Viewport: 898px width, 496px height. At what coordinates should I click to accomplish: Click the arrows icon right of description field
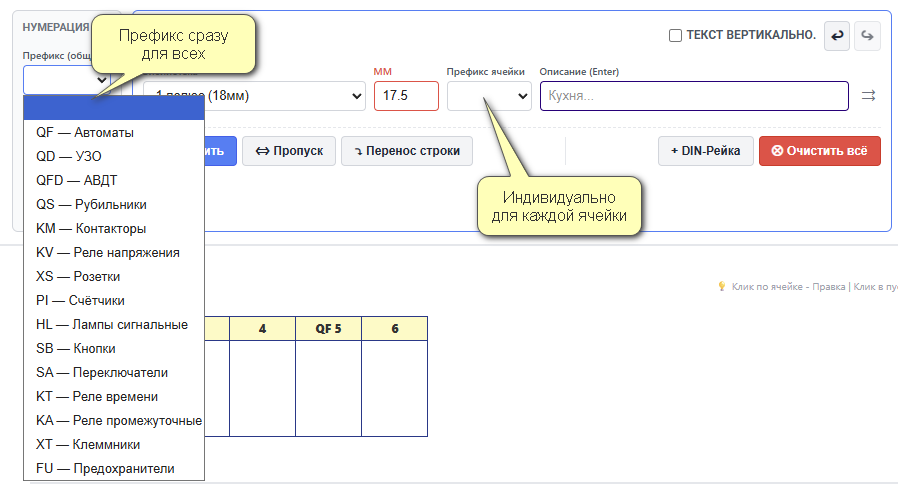click(868, 96)
